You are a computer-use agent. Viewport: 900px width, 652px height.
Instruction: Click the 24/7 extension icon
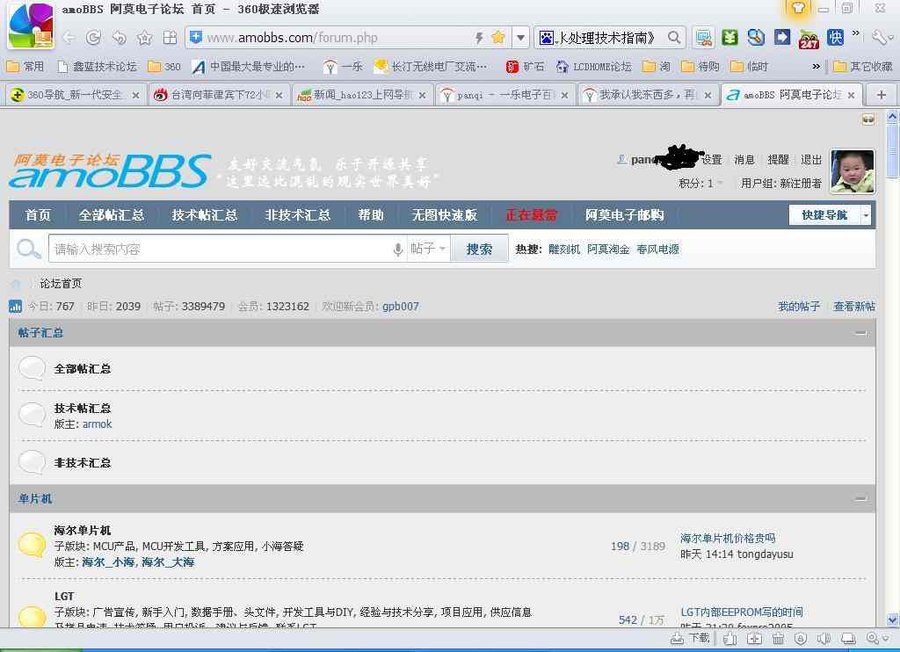point(808,38)
